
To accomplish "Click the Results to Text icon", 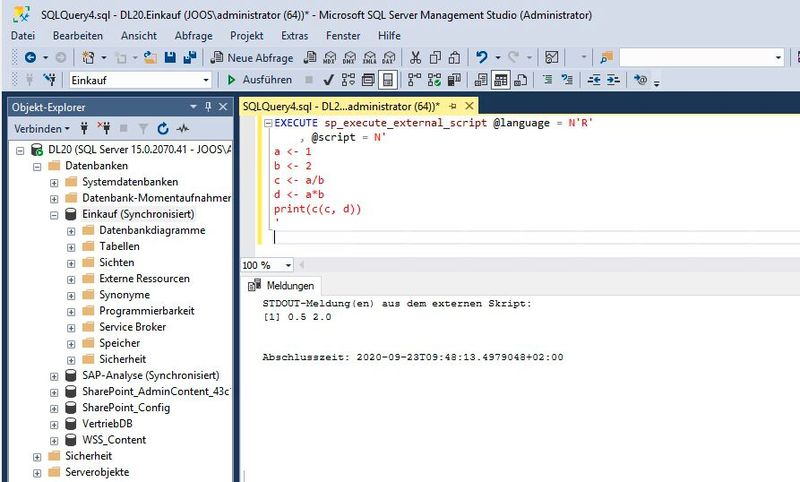I will tap(481, 80).
